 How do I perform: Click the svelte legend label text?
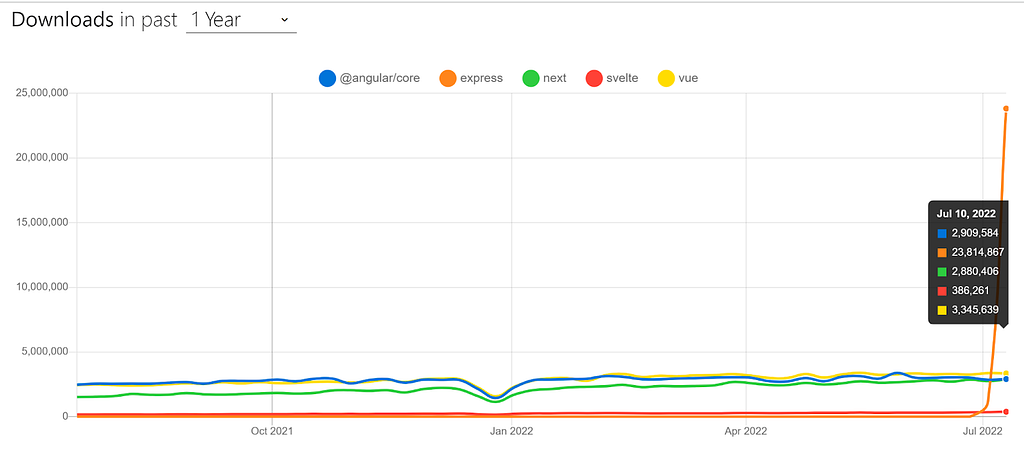[622, 78]
